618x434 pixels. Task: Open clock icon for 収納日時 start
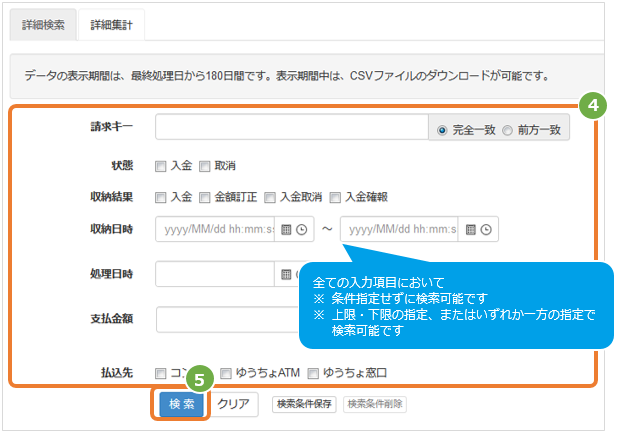[x=302, y=229]
